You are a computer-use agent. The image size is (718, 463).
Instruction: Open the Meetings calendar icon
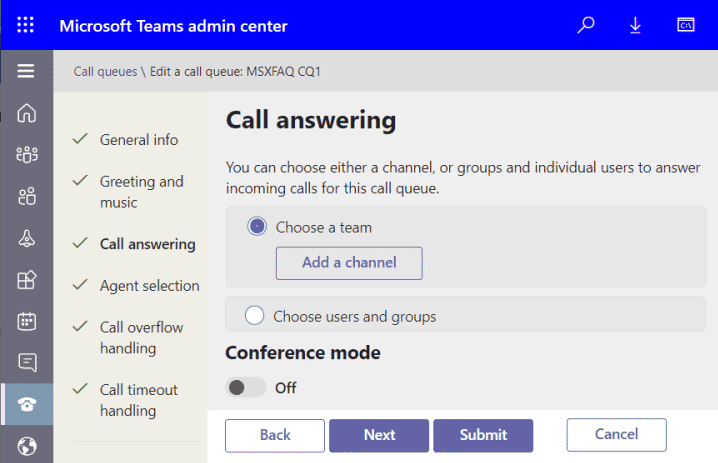27,321
